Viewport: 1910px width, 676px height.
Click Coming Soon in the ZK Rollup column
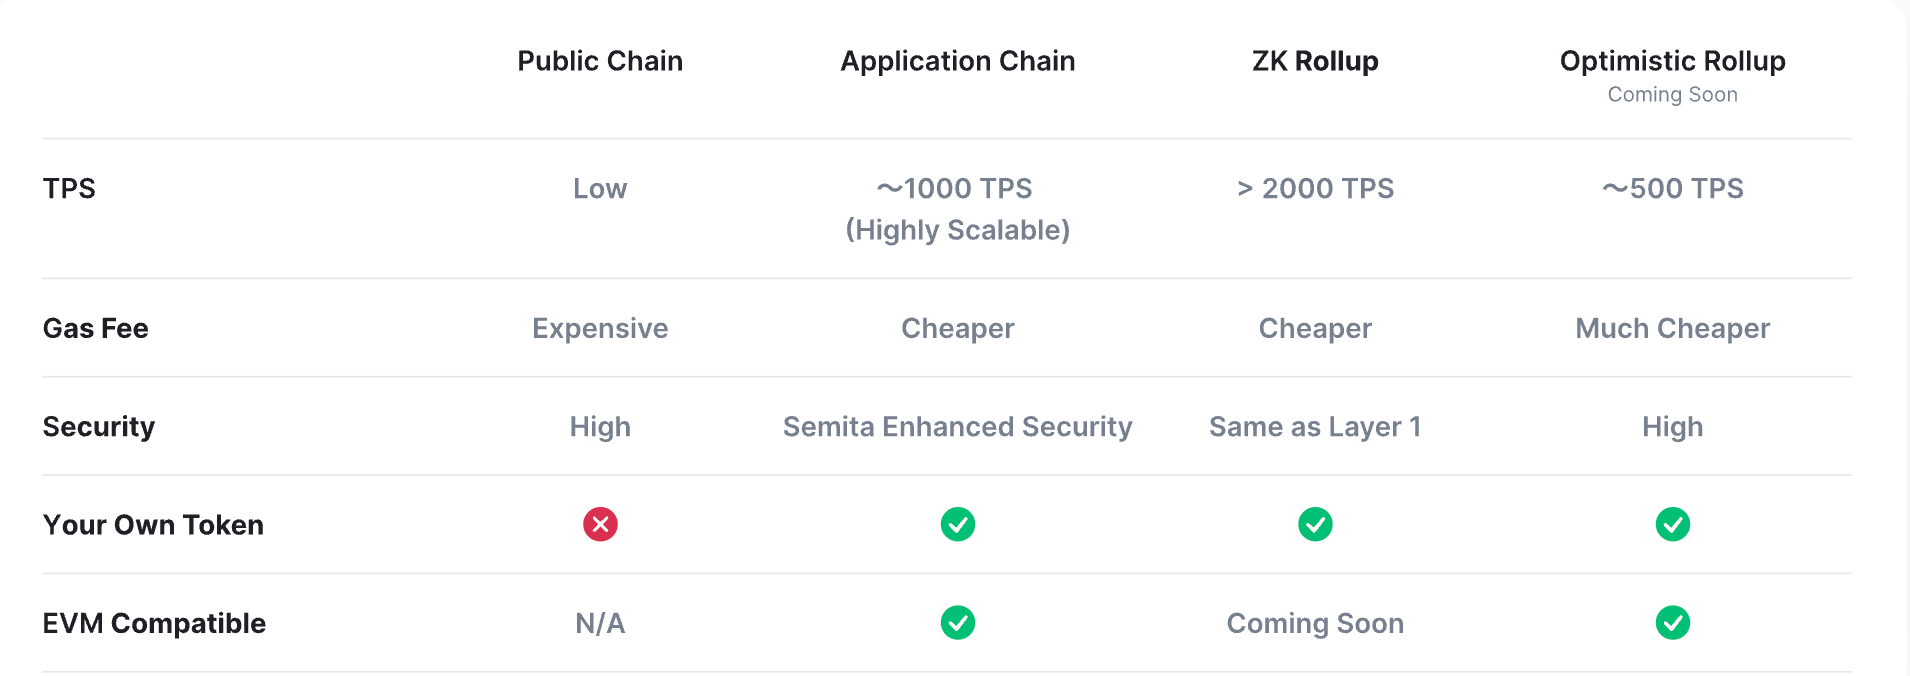point(1315,624)
